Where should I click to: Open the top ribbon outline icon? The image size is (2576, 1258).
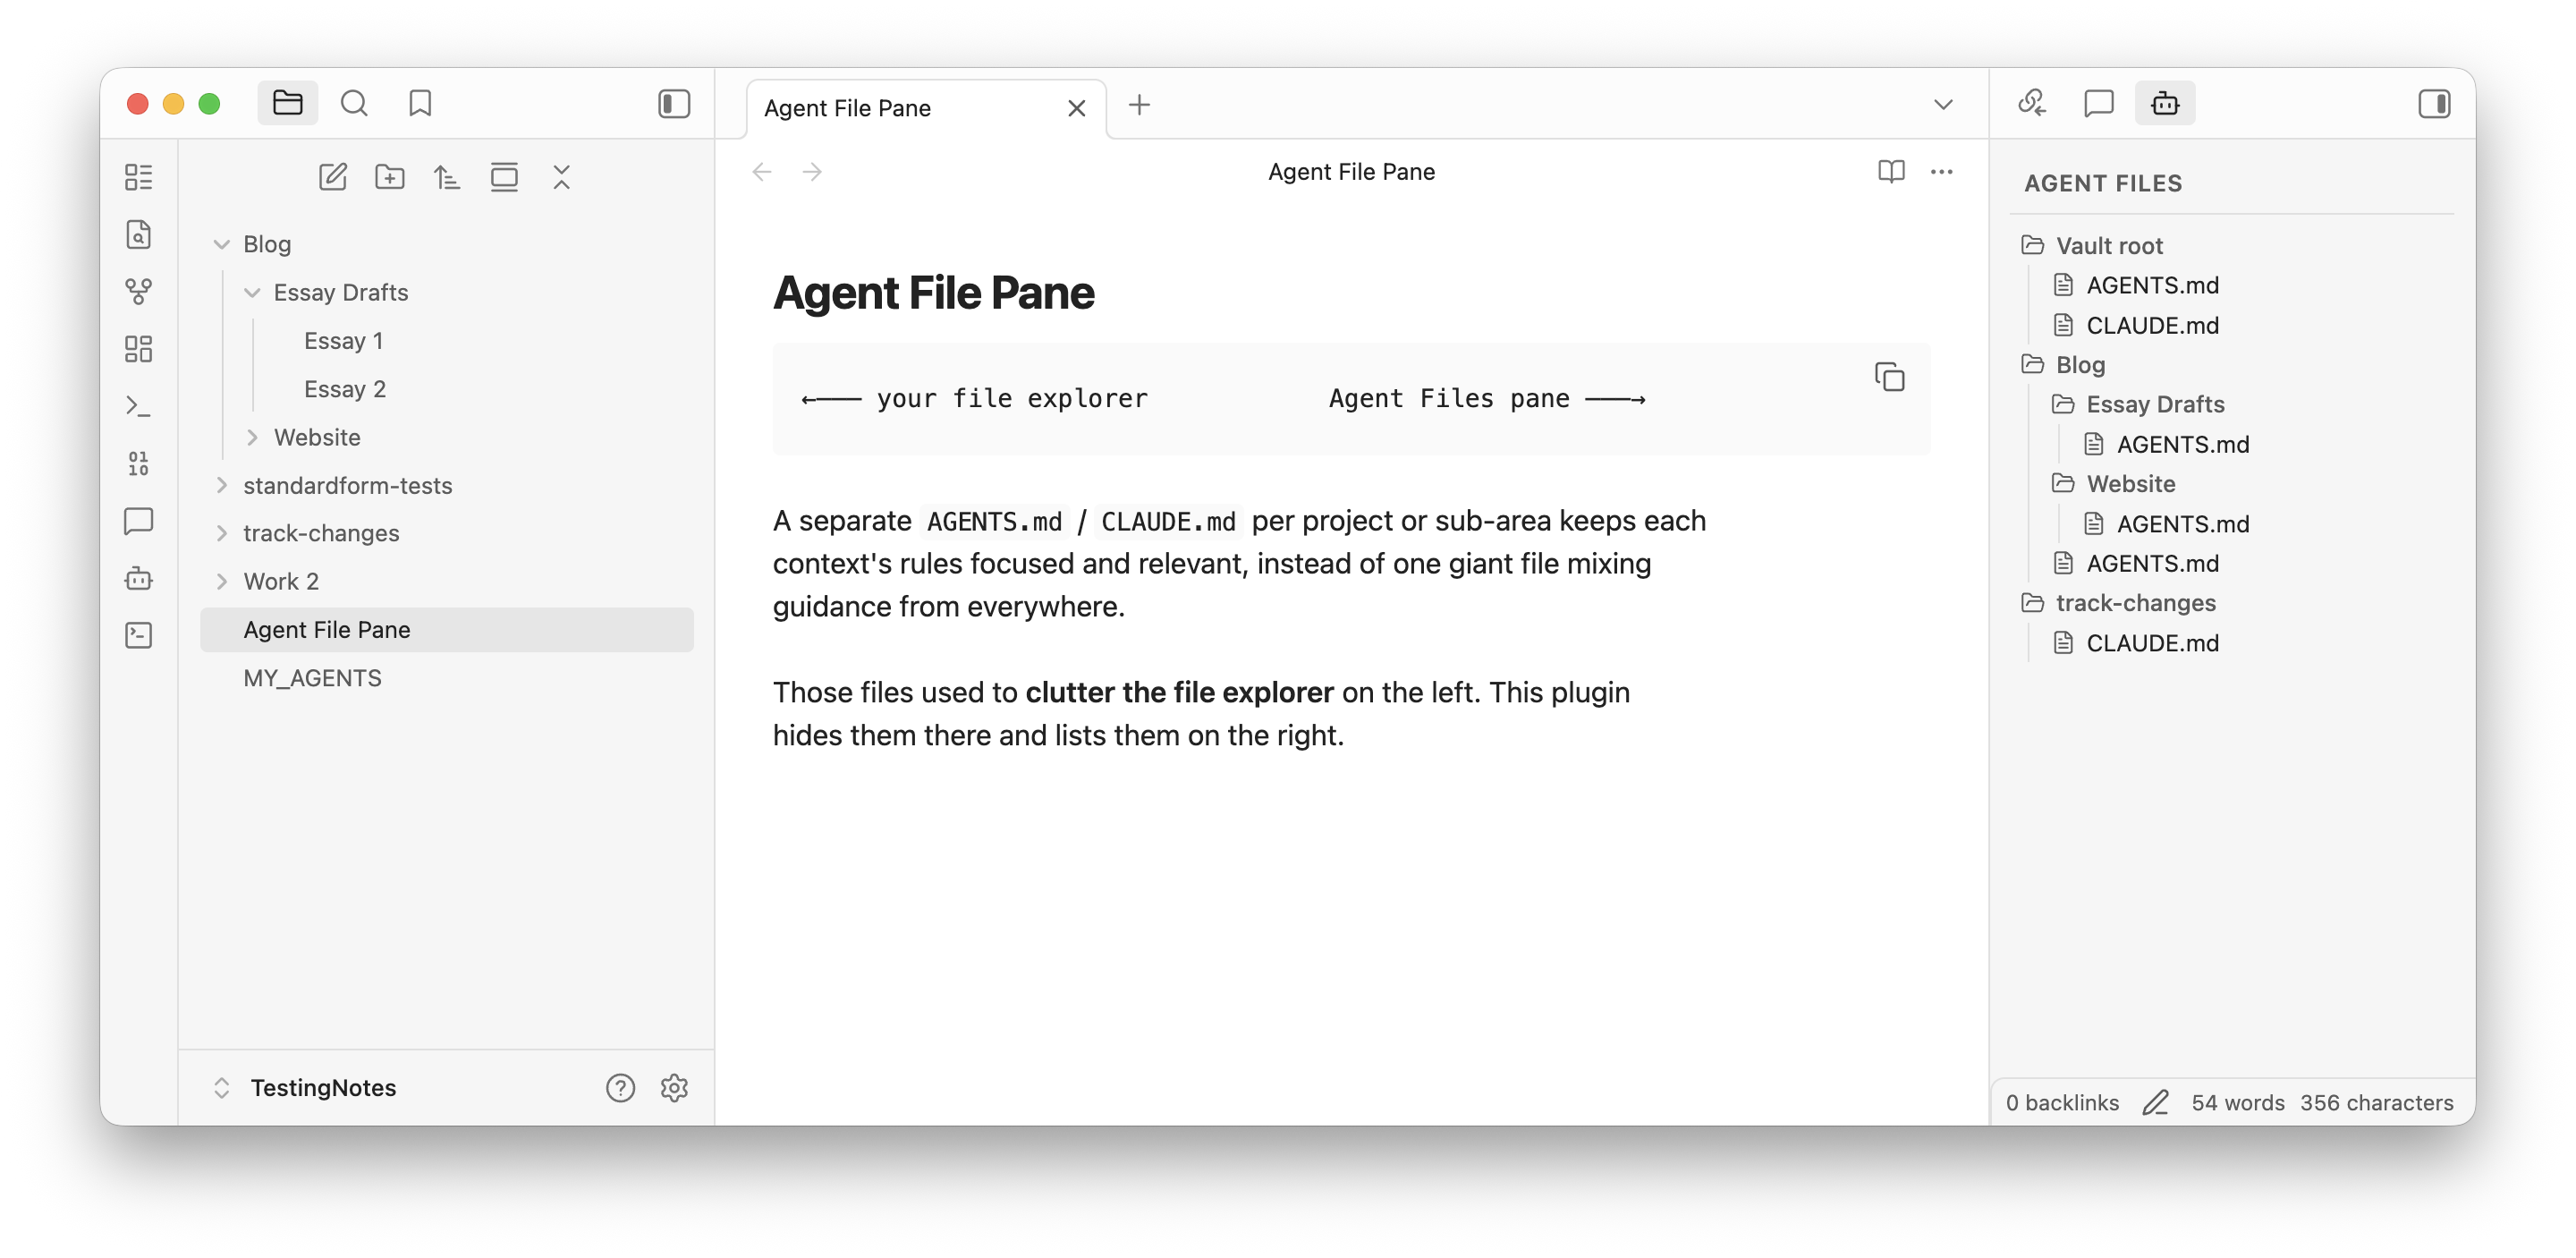pyautogui.click(x=139, y=177)
